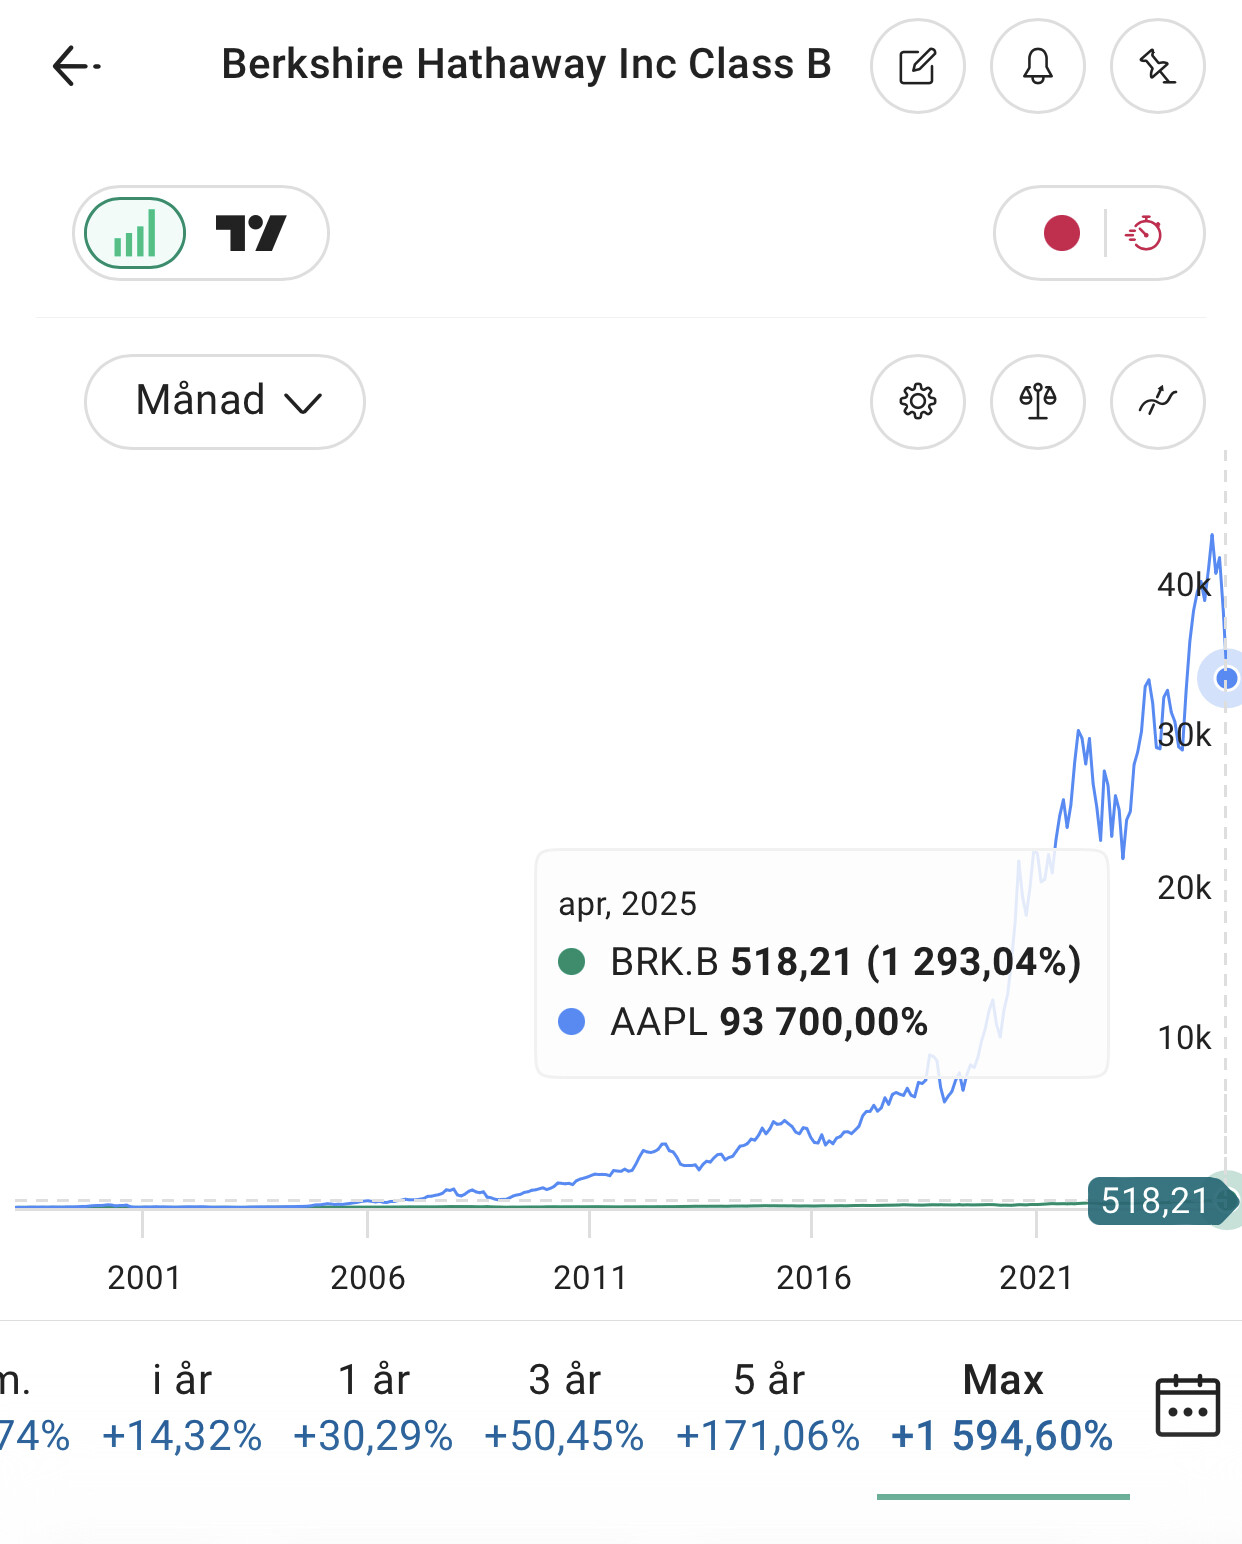Open the calendar date-range icon

point(1187,1406)
